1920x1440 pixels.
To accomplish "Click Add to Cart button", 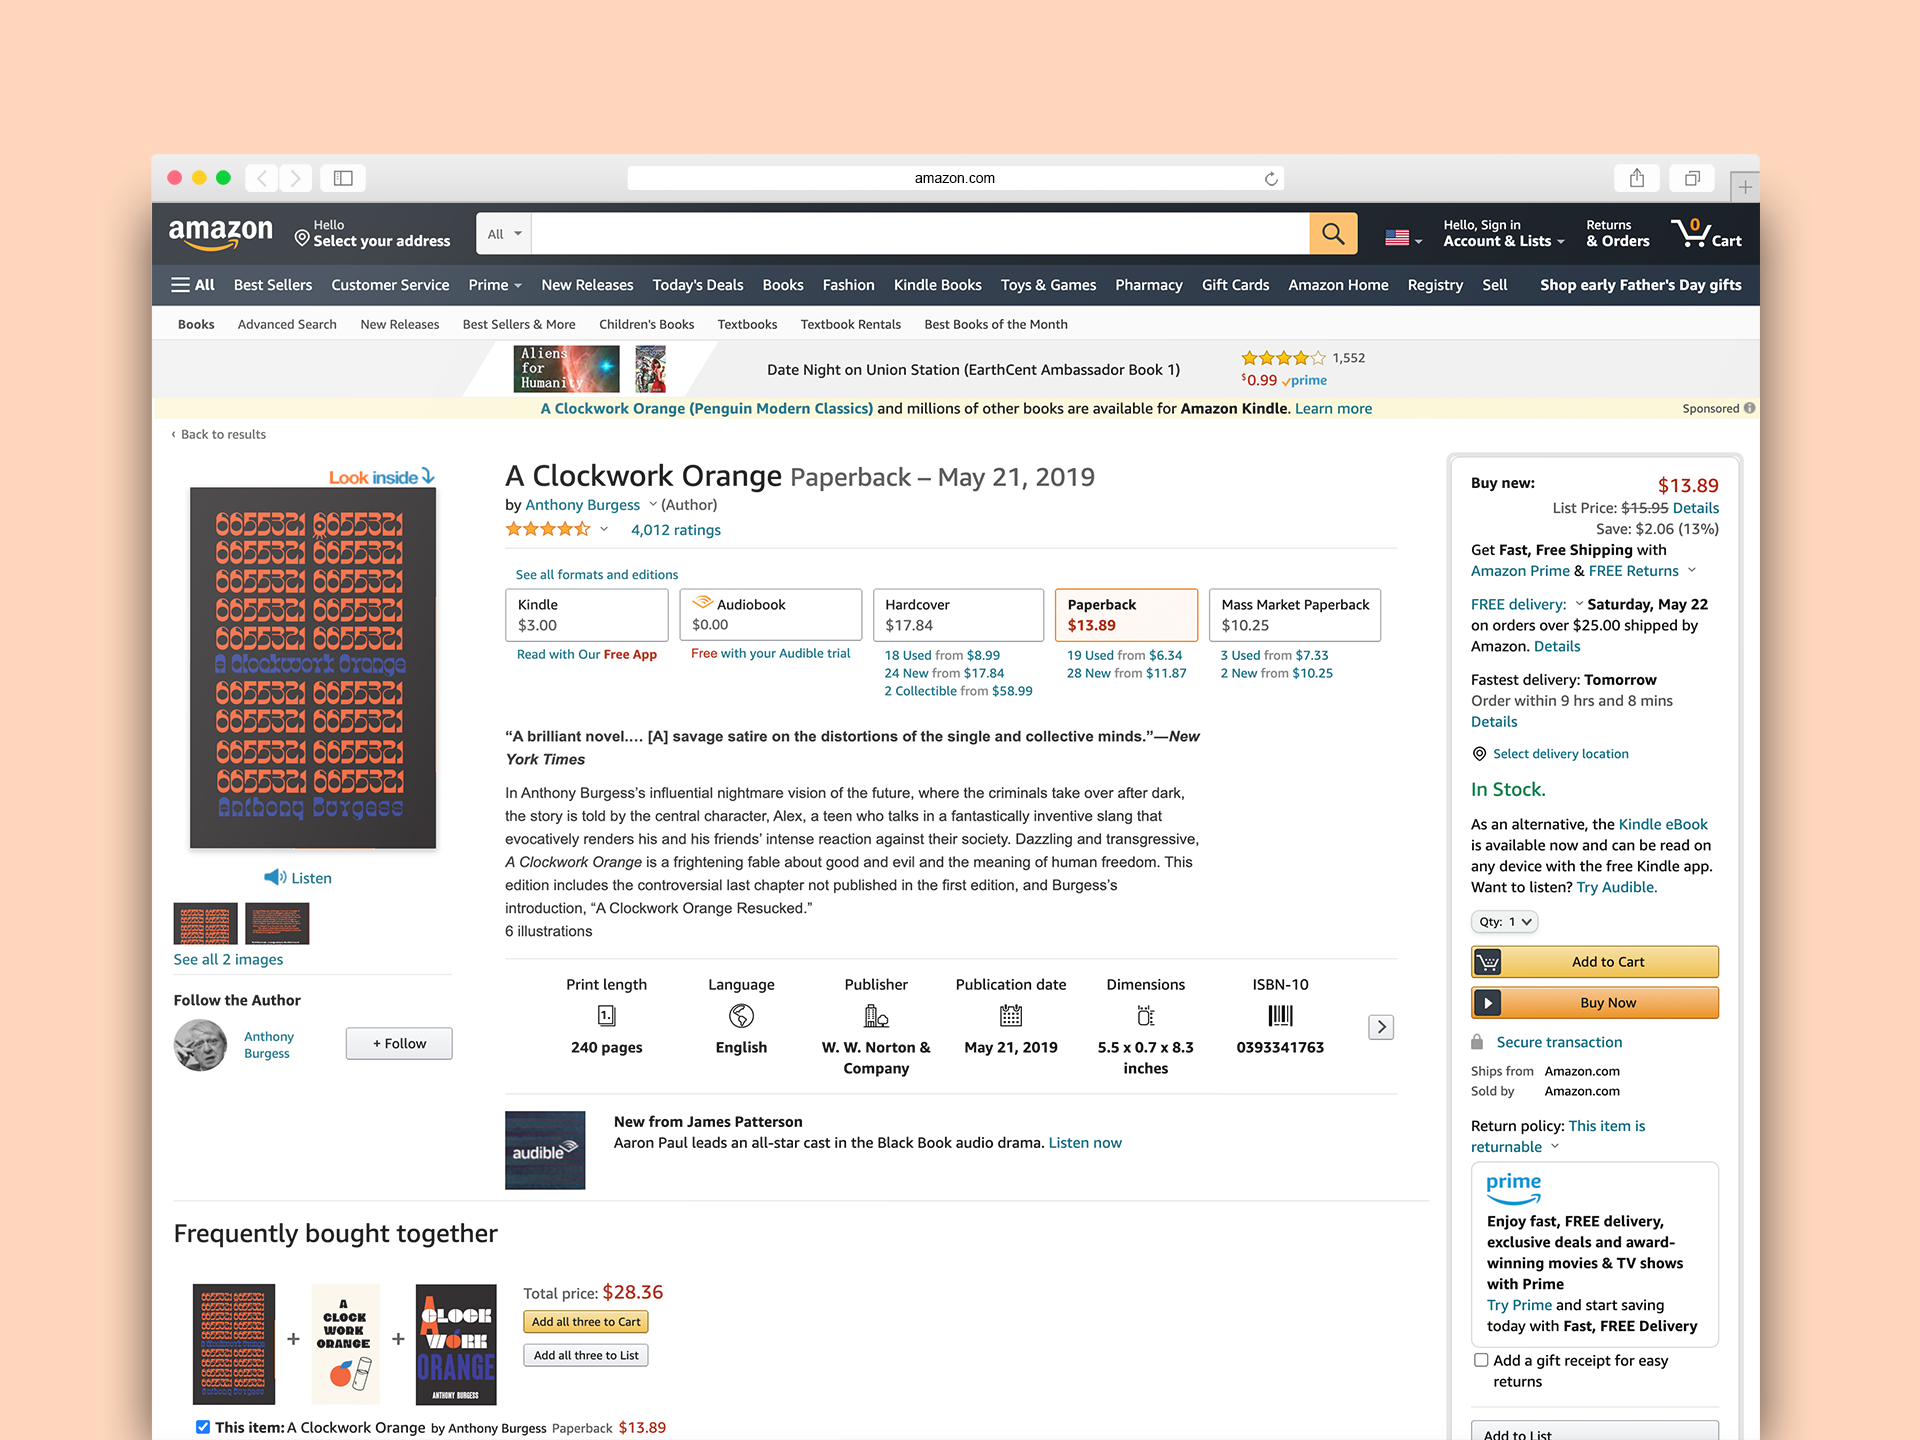I will 1595,962.
